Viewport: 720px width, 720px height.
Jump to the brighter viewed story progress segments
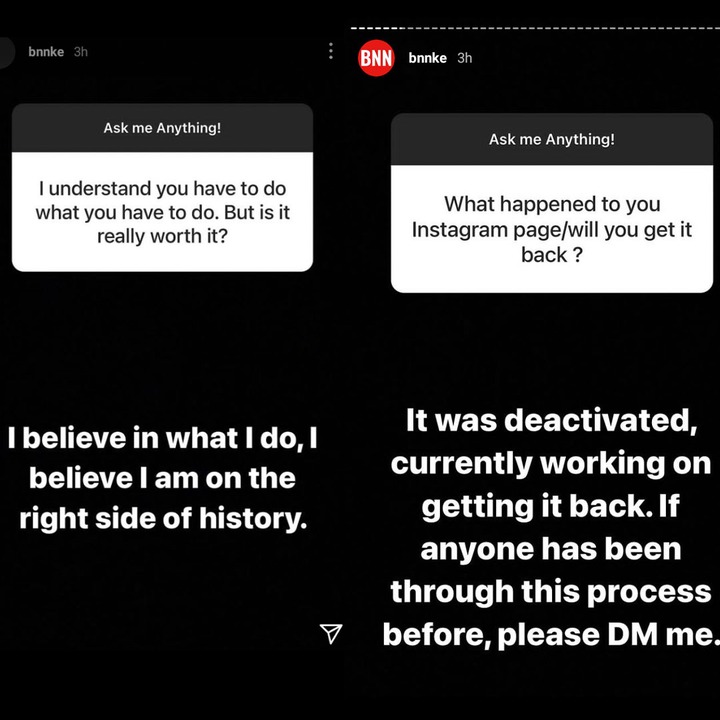tap(377, 28)
